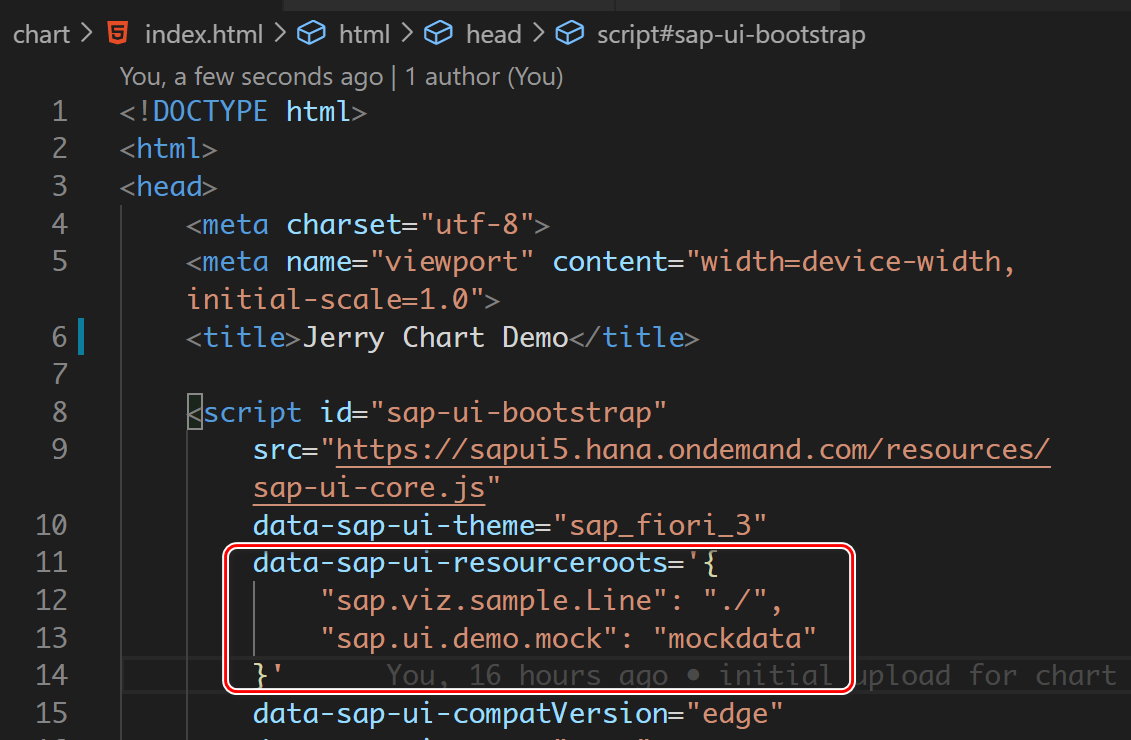Screen dimensions: 1131x740
Task: Open the script#sap-ui-bootstrap breadcrumb
Action: (731, 35)
